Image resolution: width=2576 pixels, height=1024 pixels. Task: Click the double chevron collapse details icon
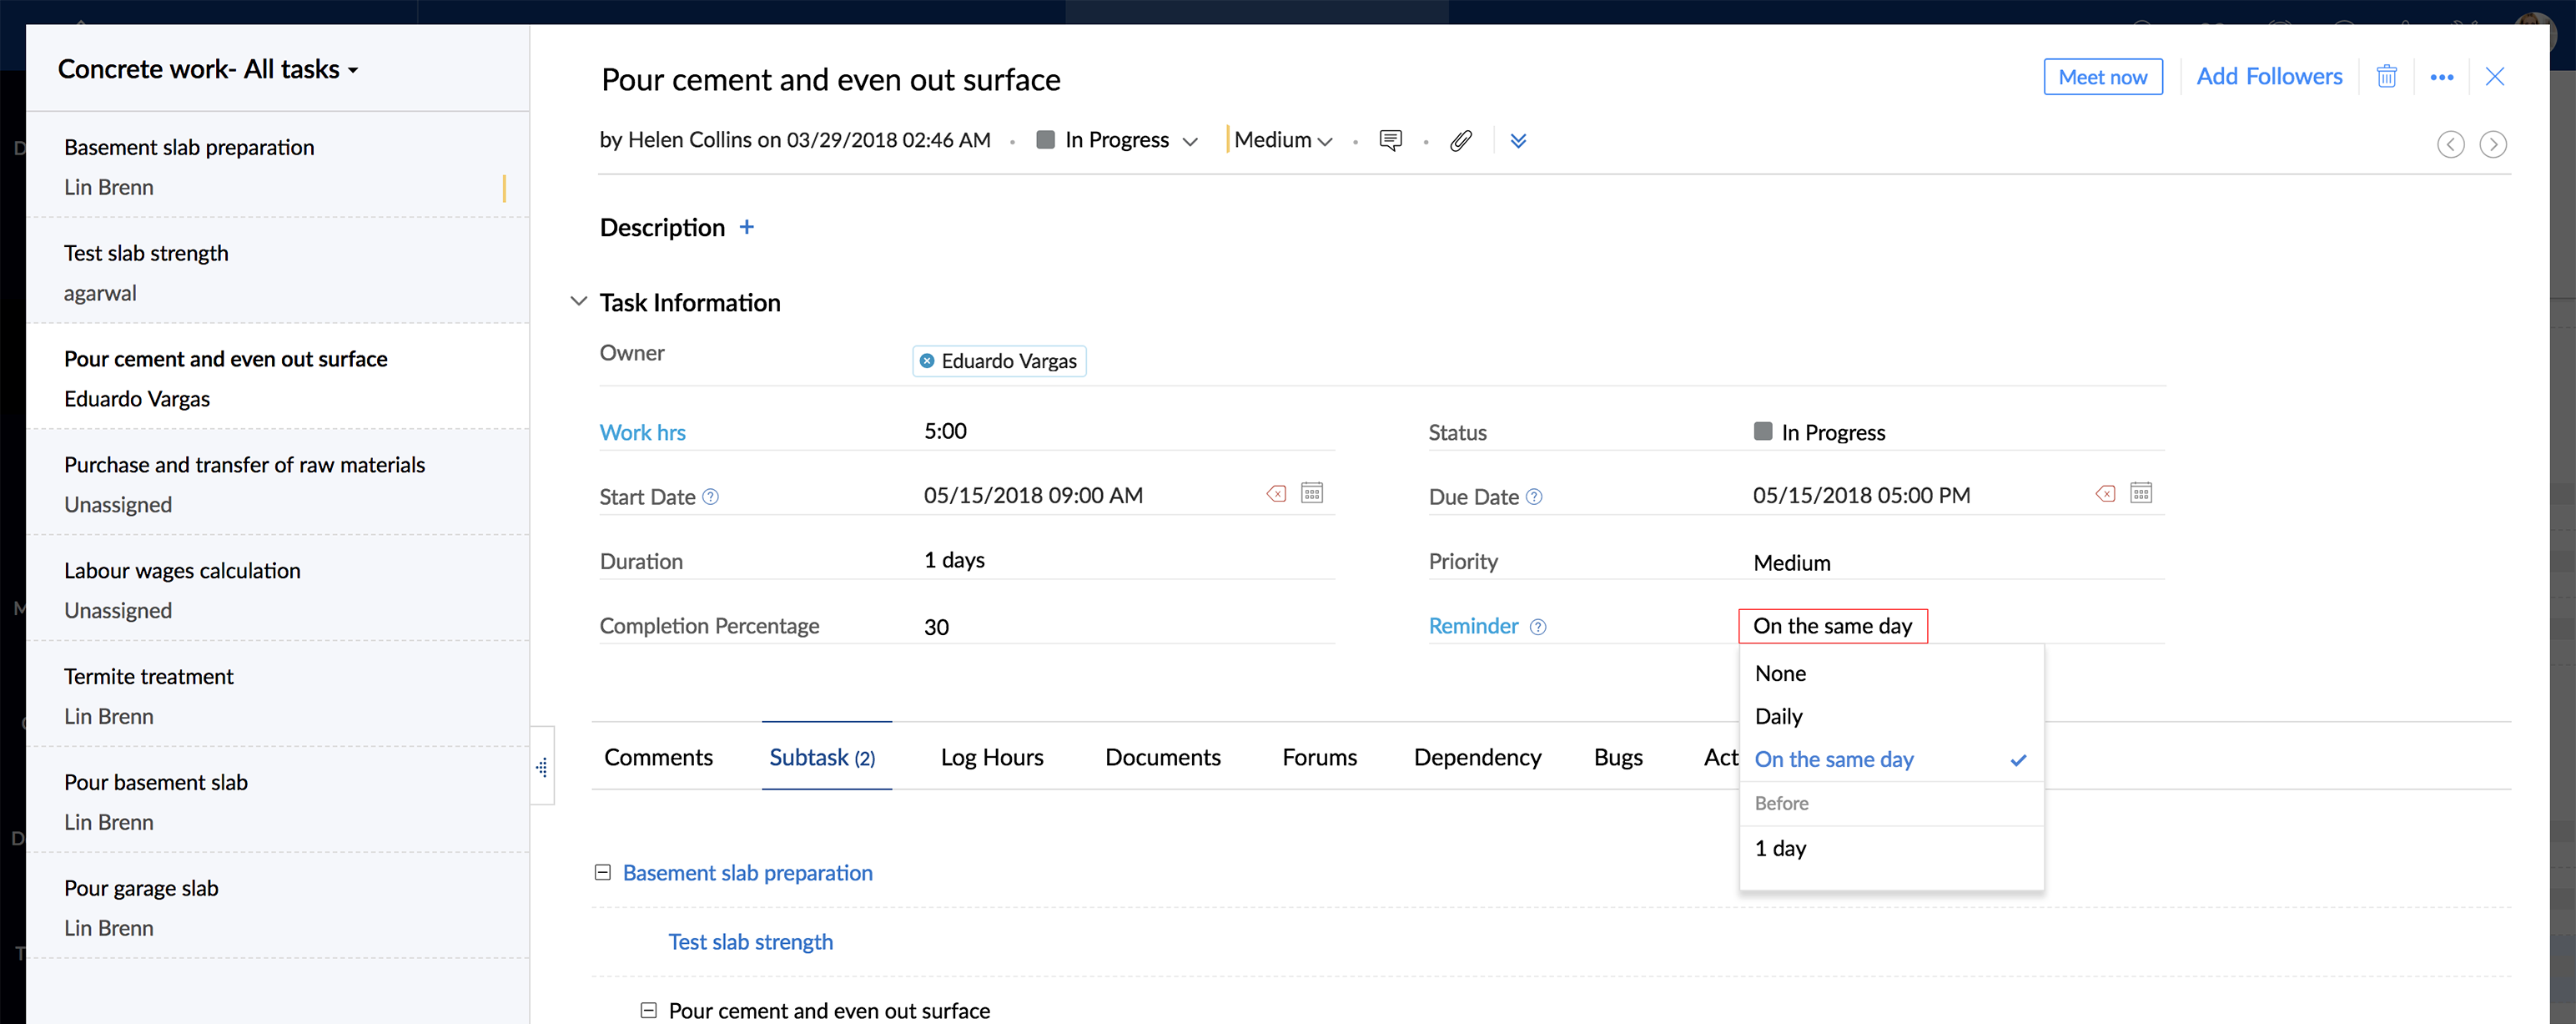pyautogui.click(x=1518, y=141)
